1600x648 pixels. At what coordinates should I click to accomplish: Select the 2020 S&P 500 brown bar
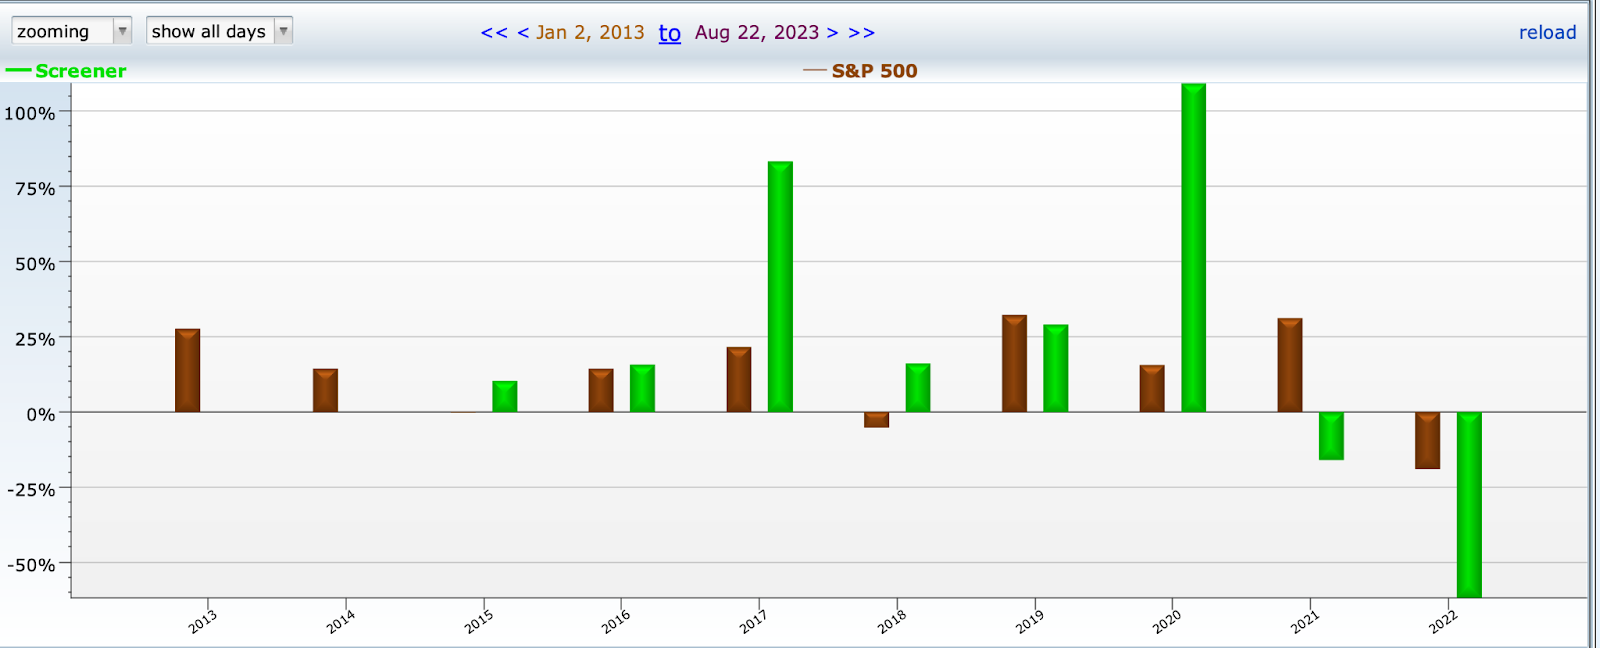click(1152, 389)
